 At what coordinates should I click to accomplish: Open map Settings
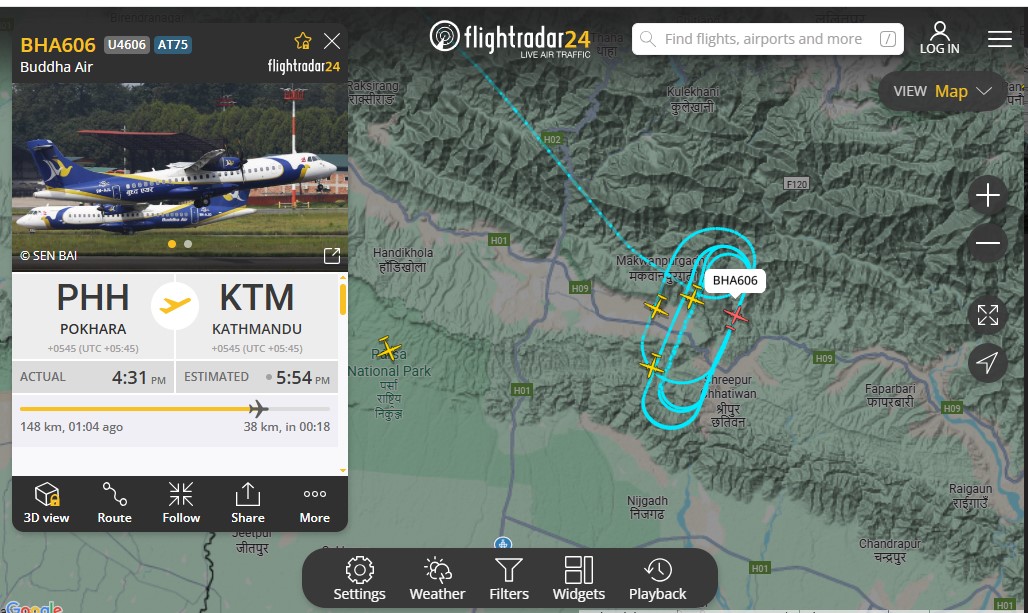pos(359,578)
